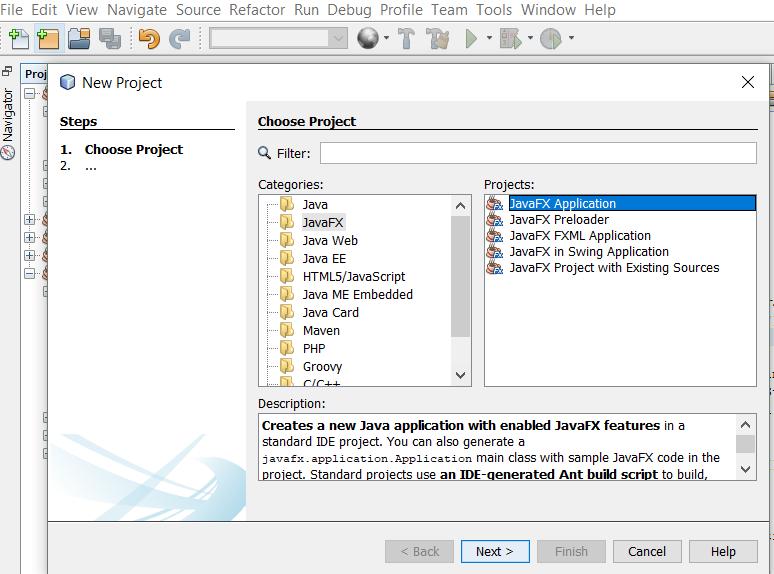Click the Redo arrow icon

tap(180, 38)
